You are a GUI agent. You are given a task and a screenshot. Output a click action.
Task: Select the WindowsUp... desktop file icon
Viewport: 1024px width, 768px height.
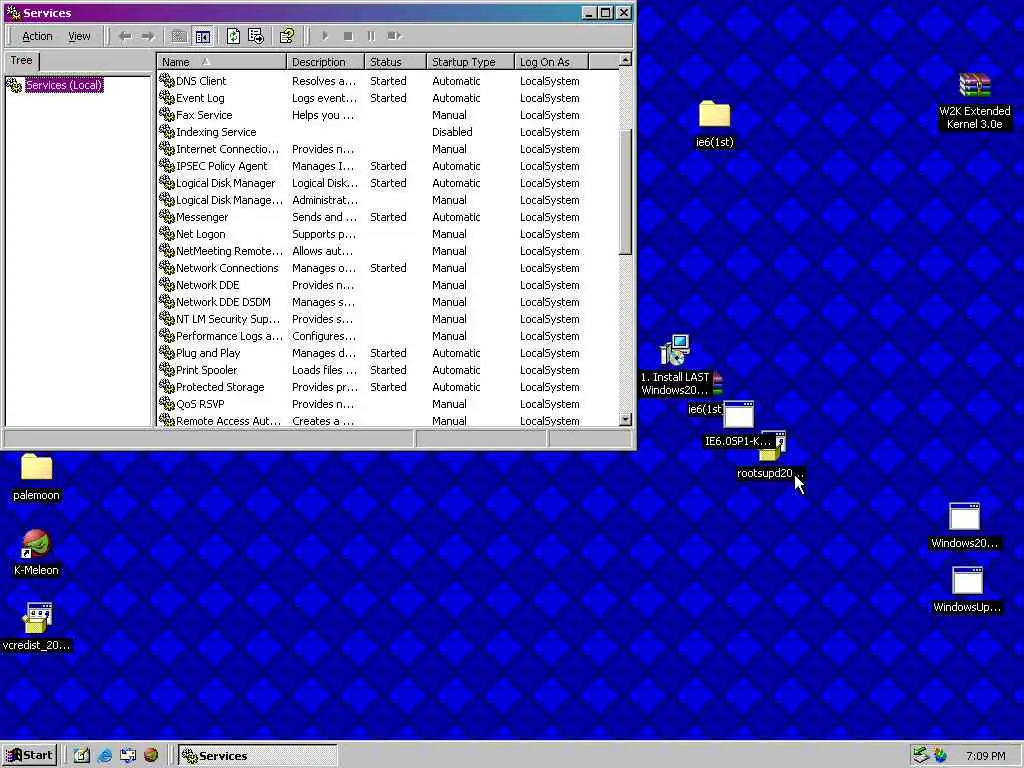[967, 590]
